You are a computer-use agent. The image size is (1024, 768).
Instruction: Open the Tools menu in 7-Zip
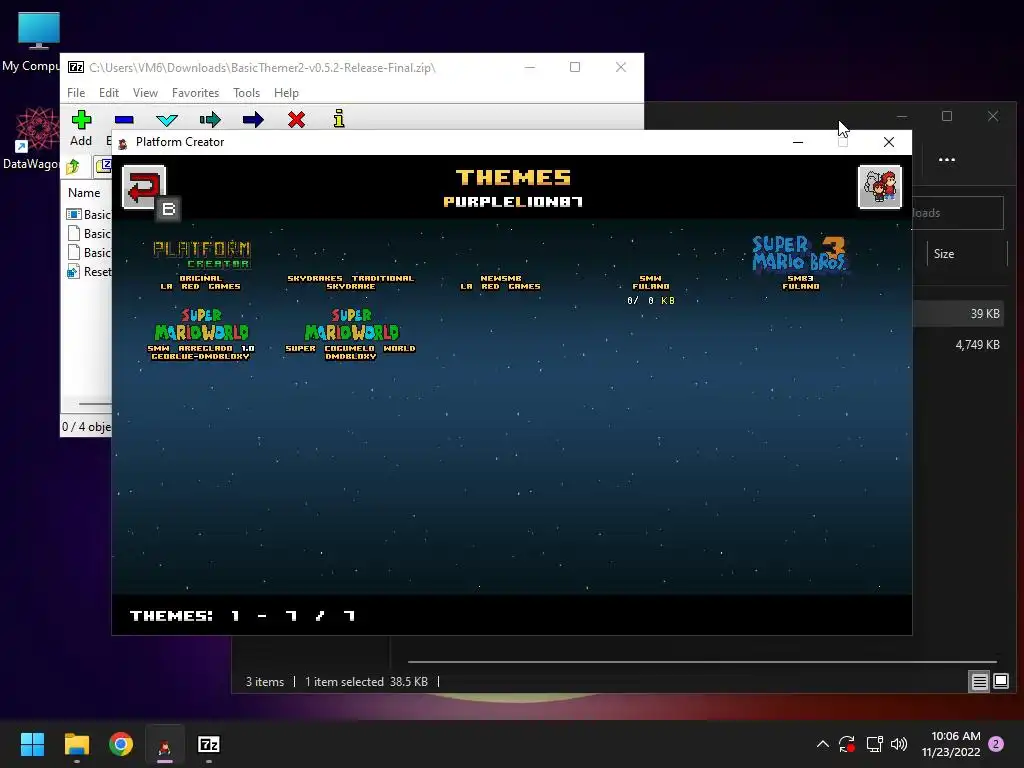pyautogui.click(x=246, y=93)
